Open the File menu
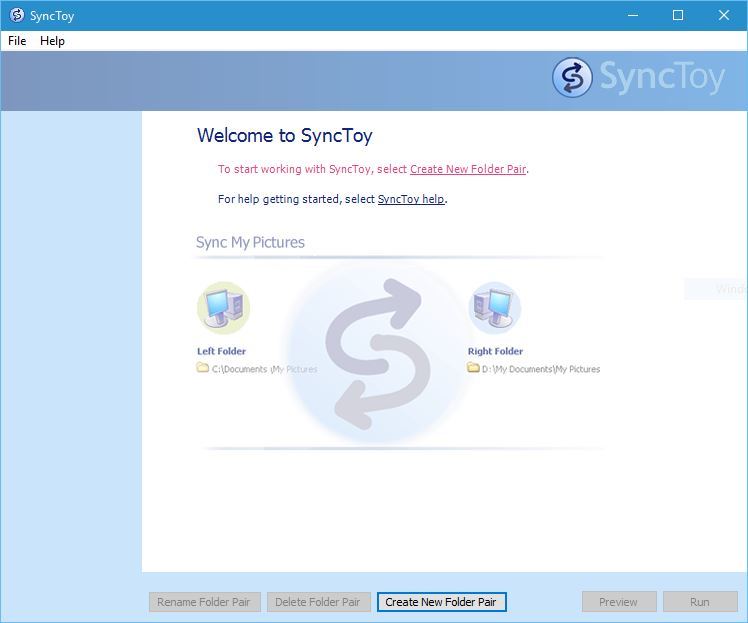 coord(17,41)
